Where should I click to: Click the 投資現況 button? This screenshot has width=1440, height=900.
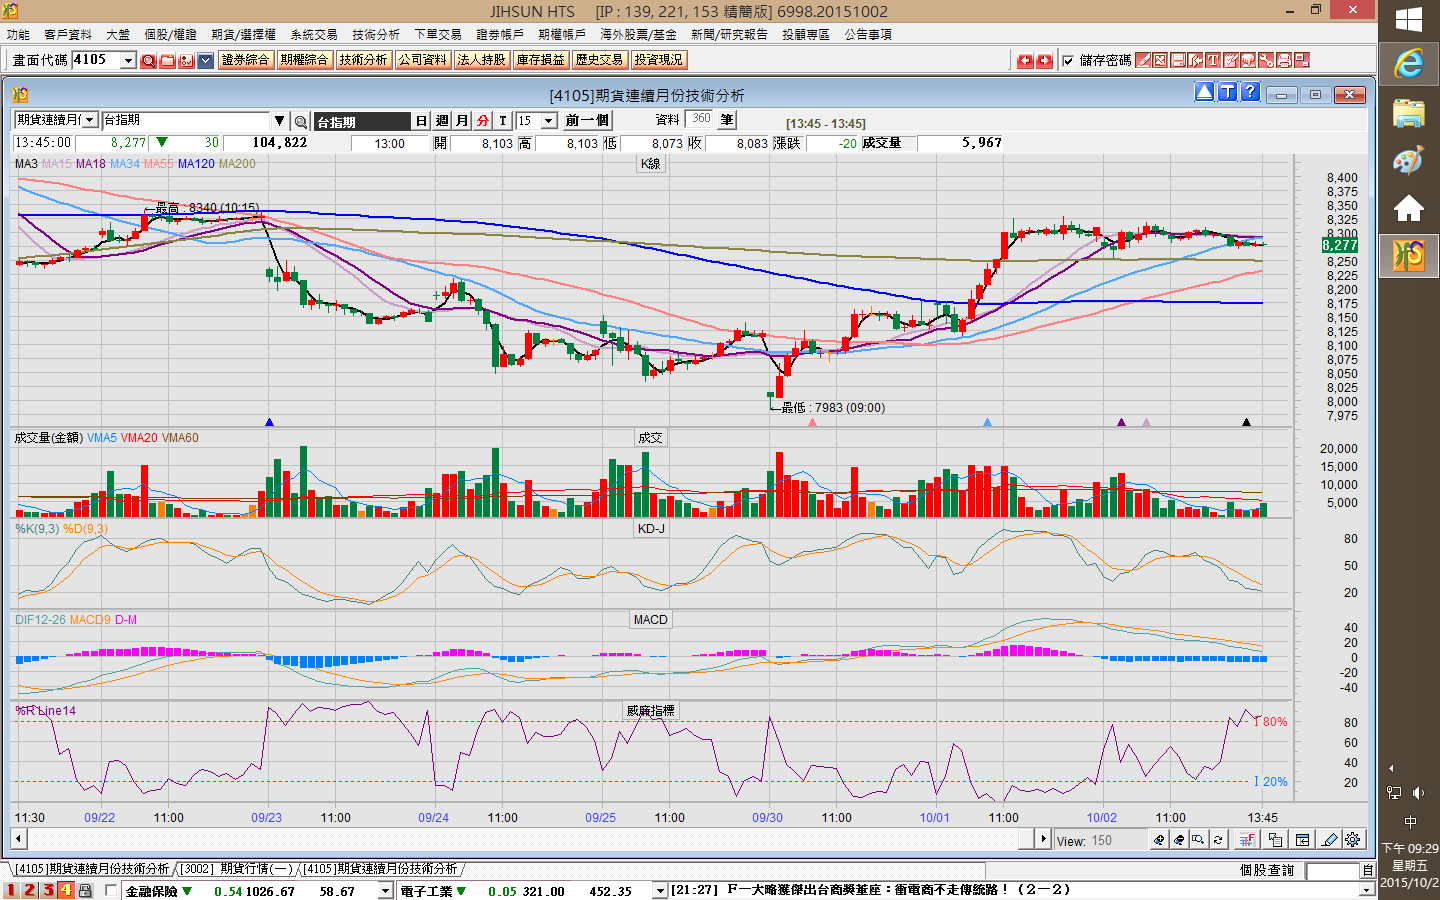(658, 60)
